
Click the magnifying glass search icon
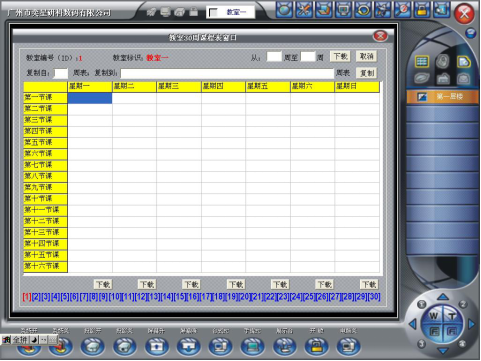(402, 9)
